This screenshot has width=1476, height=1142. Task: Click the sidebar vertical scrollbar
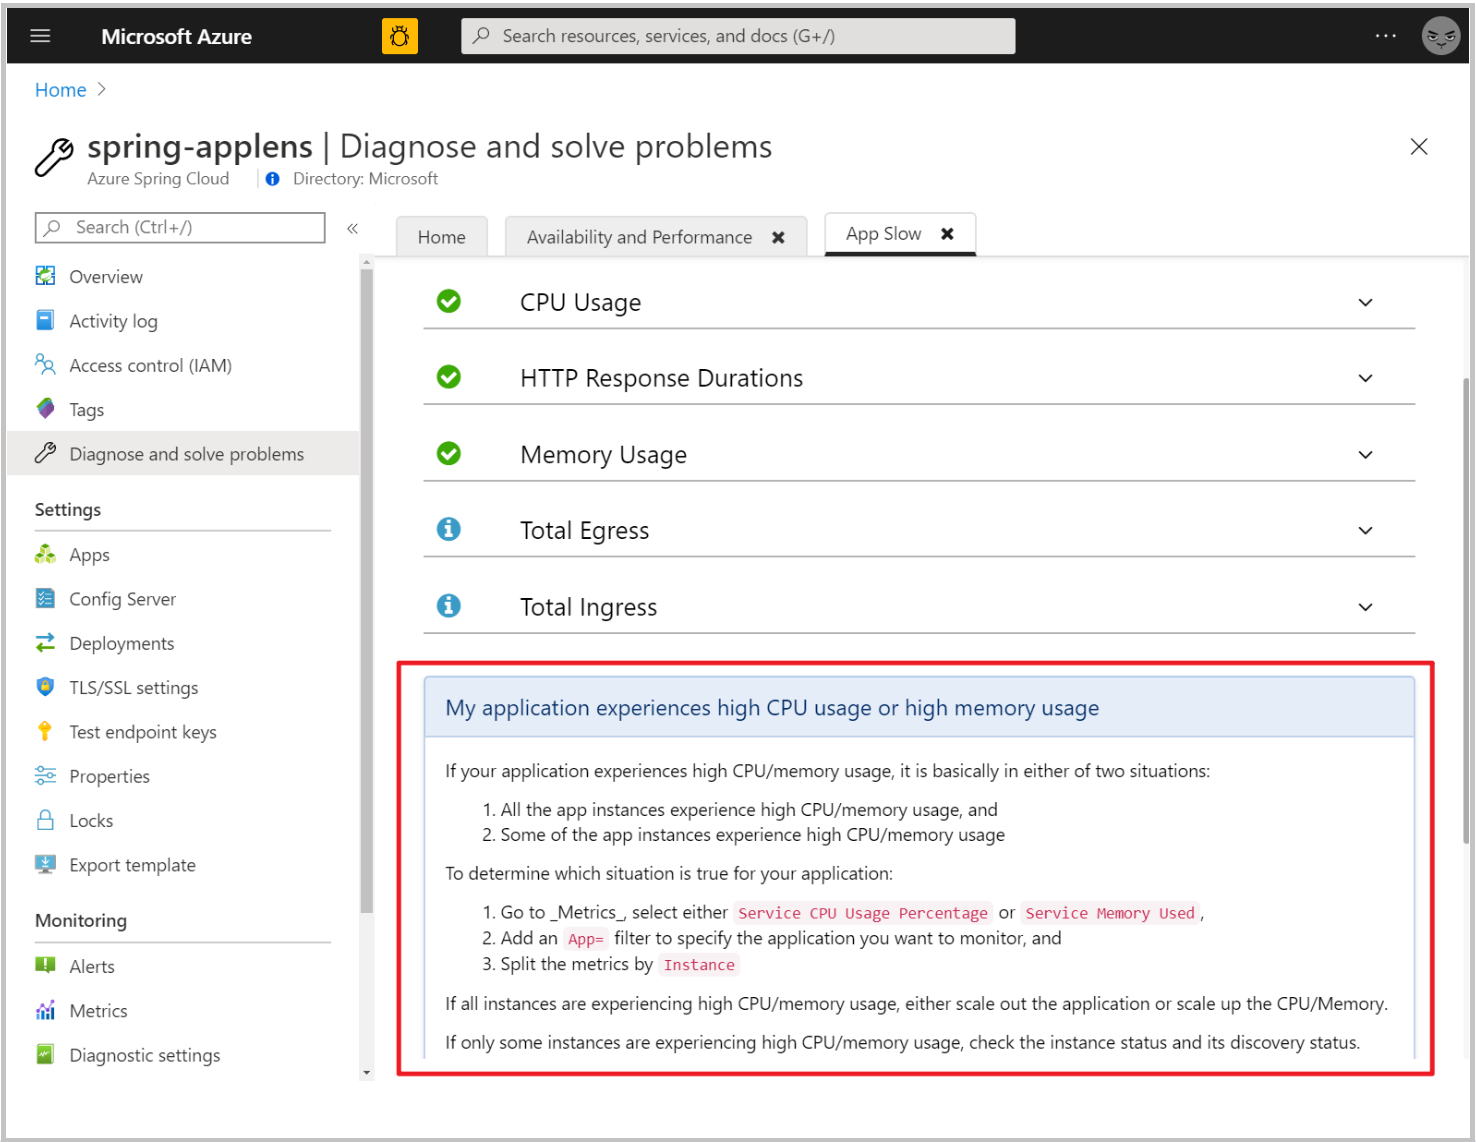click(366, 590)
